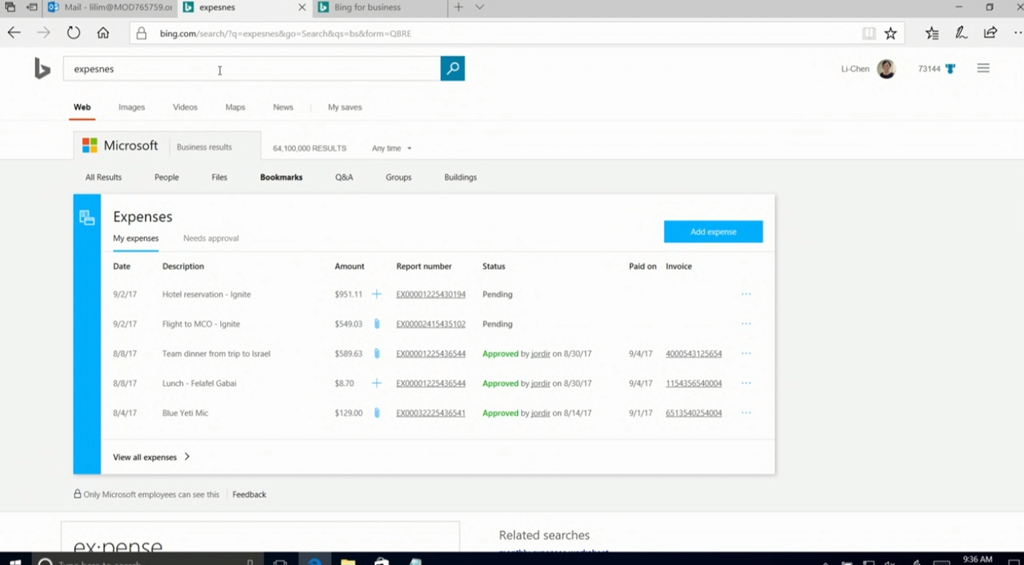Click plus icon beside $951.11 amount
1024x565 pixels.
point(377,294)
